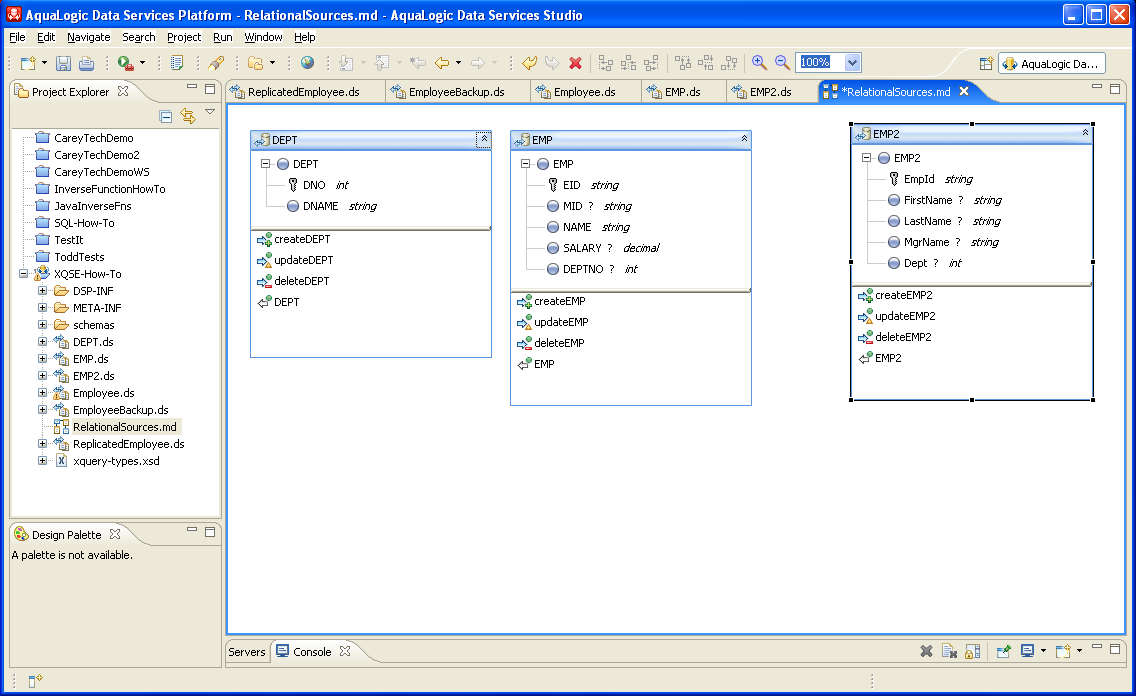The image size is (1136, 696).
Task: Click Link with Editor in Project Explorer
Action: pos(188,116)
